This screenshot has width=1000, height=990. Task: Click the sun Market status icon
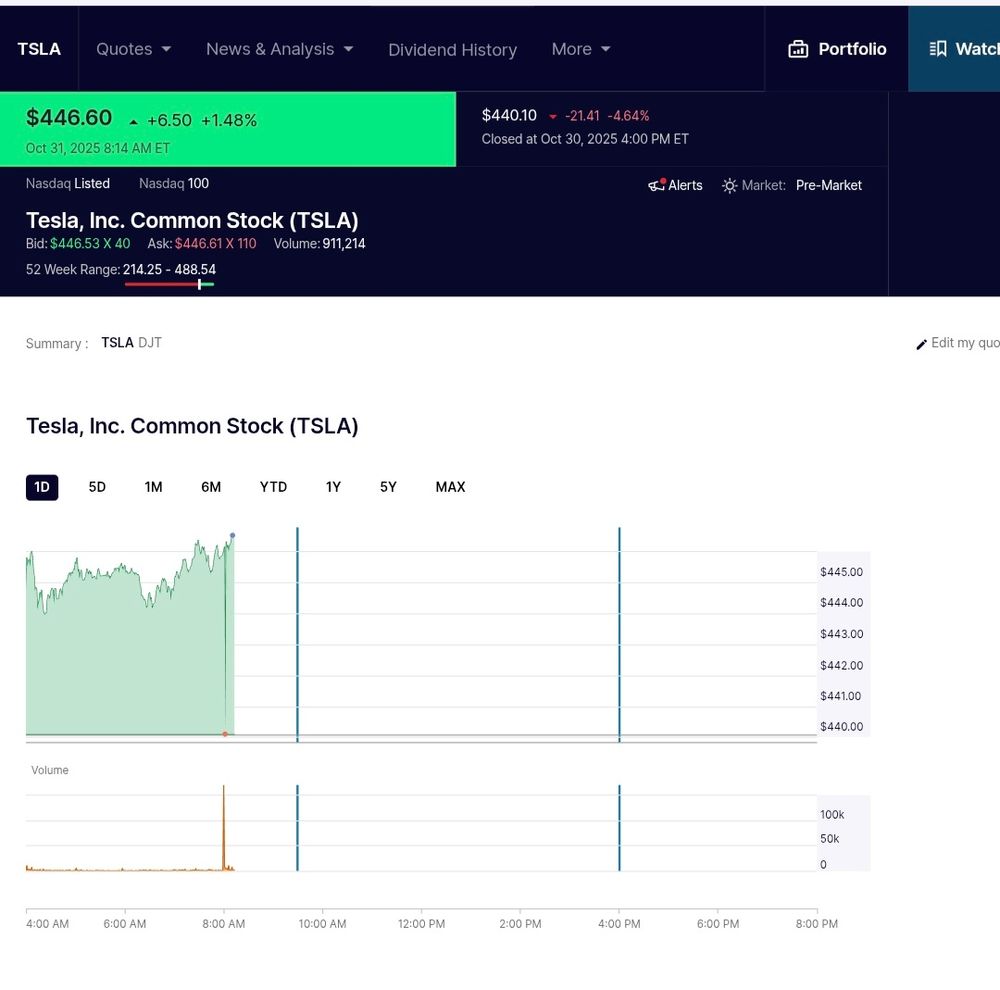click(x=730, y=186)
